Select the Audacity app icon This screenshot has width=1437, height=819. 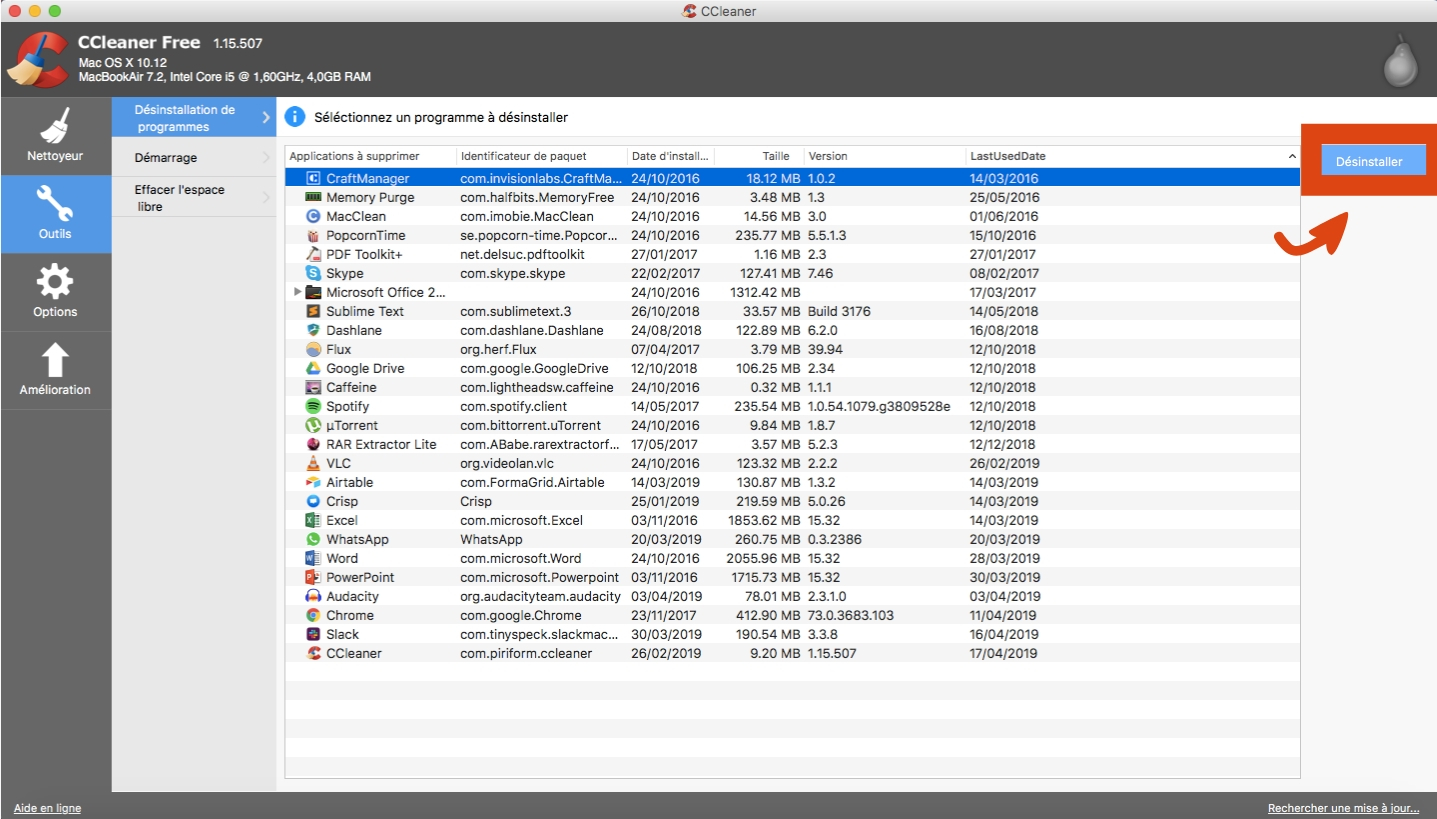pyautogui.click(x=312, y=596)
